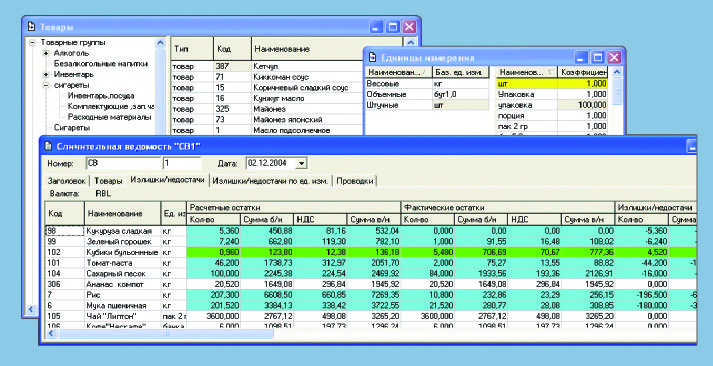Screen dimensions: 713x366
Task: Select the Сахарный песок row
Action: pos(371,273)
